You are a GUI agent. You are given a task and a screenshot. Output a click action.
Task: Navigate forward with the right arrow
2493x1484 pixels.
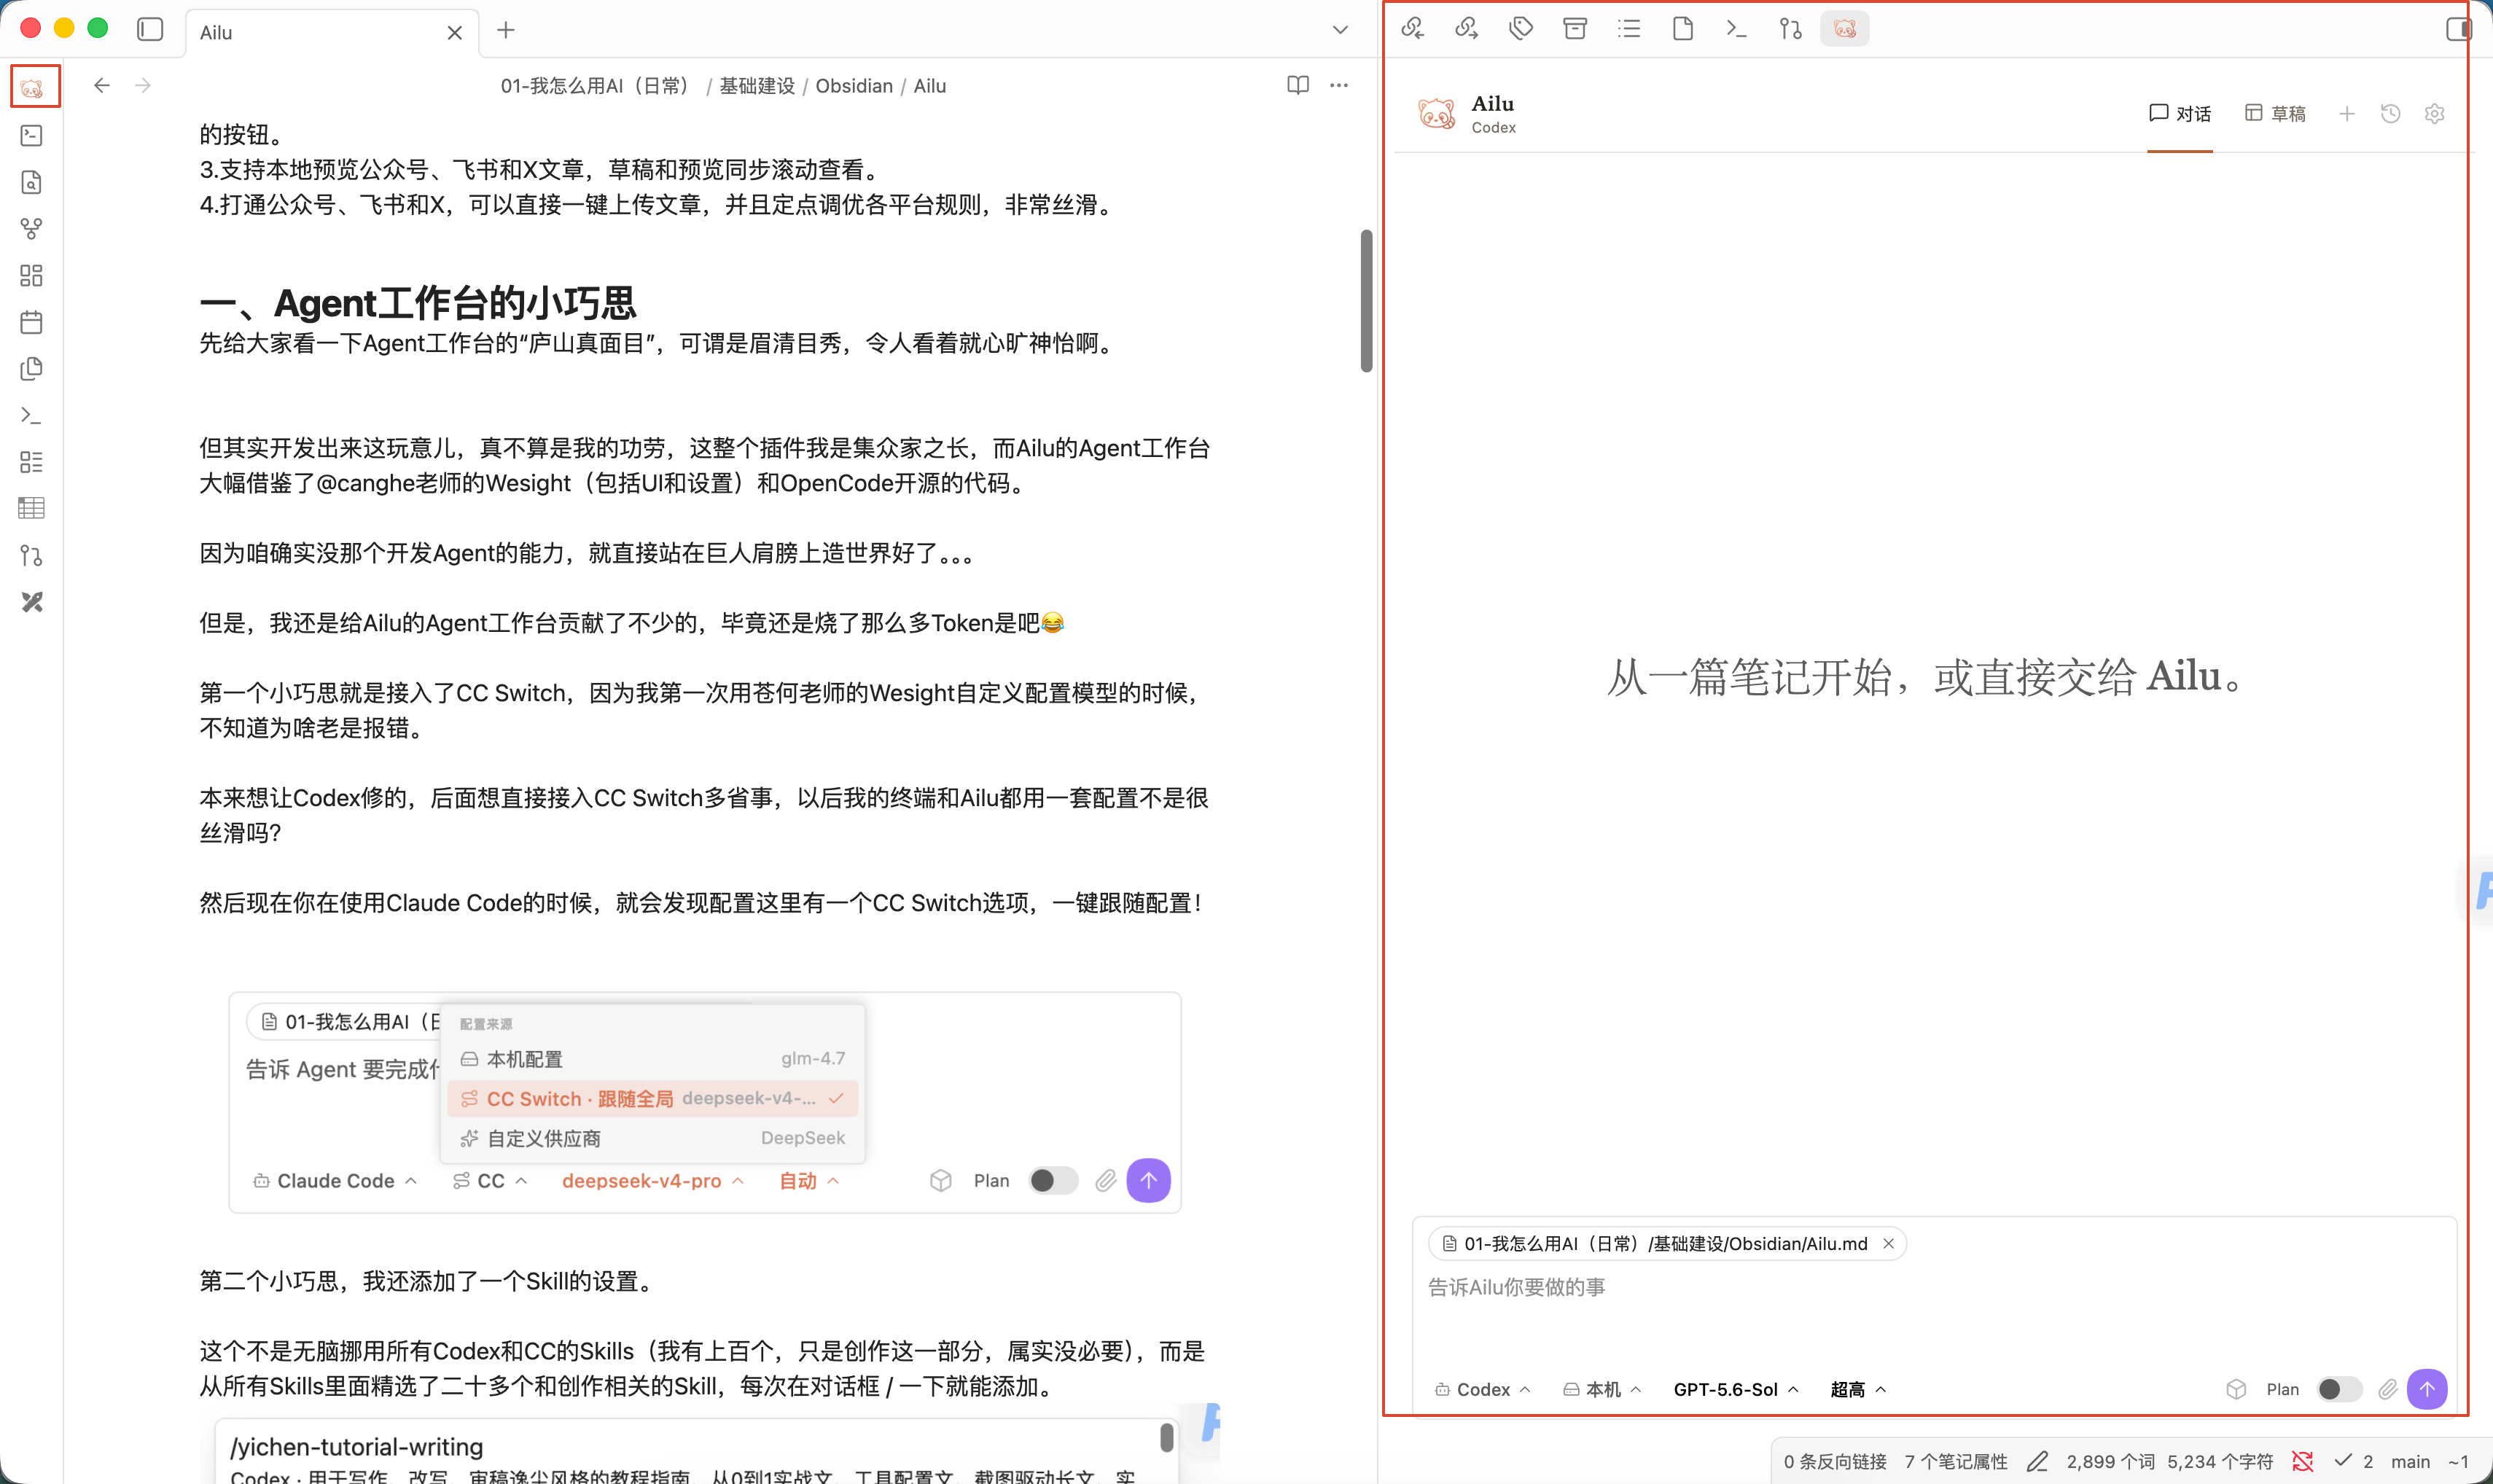pos(143,85)
